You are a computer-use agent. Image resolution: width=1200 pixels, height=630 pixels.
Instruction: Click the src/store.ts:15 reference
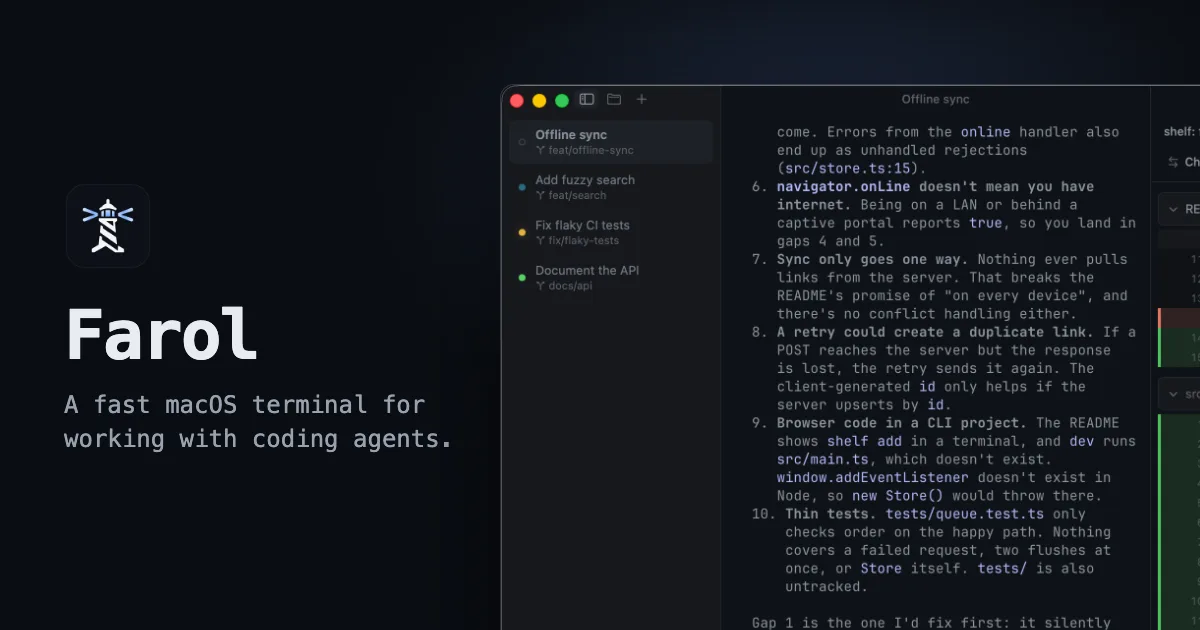pyautogui.click(x=850, y=168)
